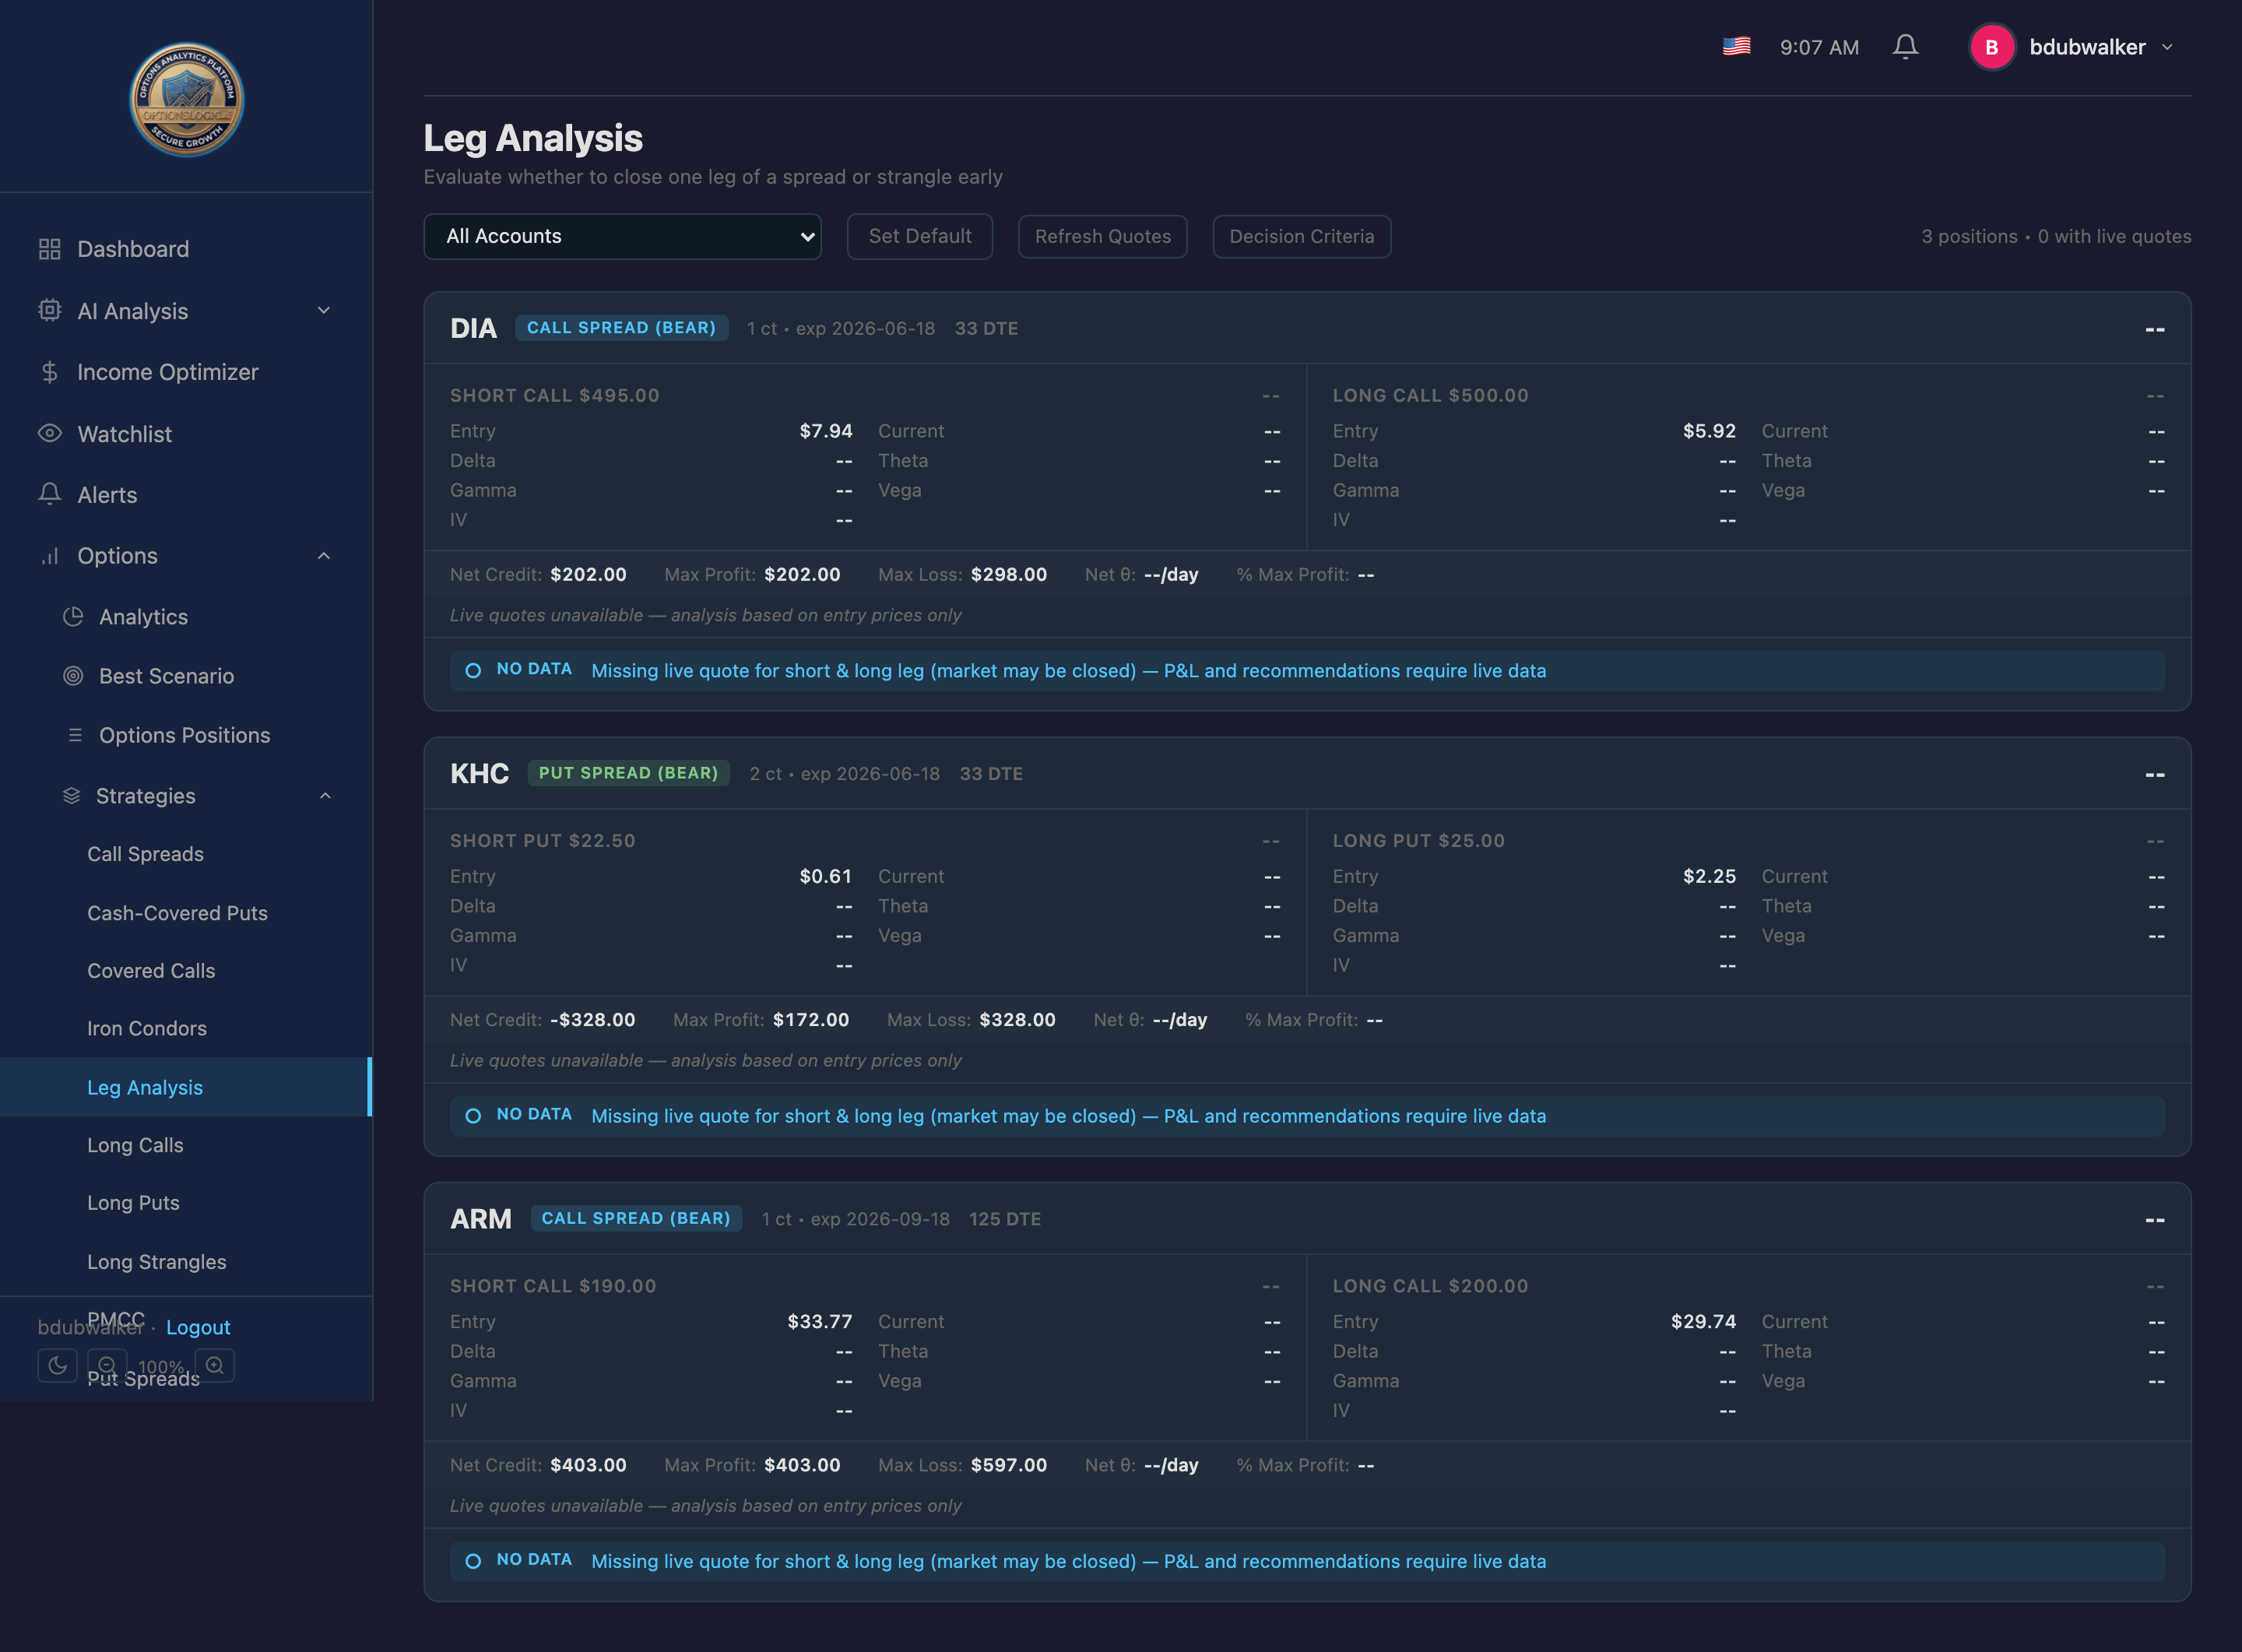Click the LONG CALL $200.00 heading
Image resolution: width=2242 pixels, height=1652 pixels.
click(x=1430, y=1286)
